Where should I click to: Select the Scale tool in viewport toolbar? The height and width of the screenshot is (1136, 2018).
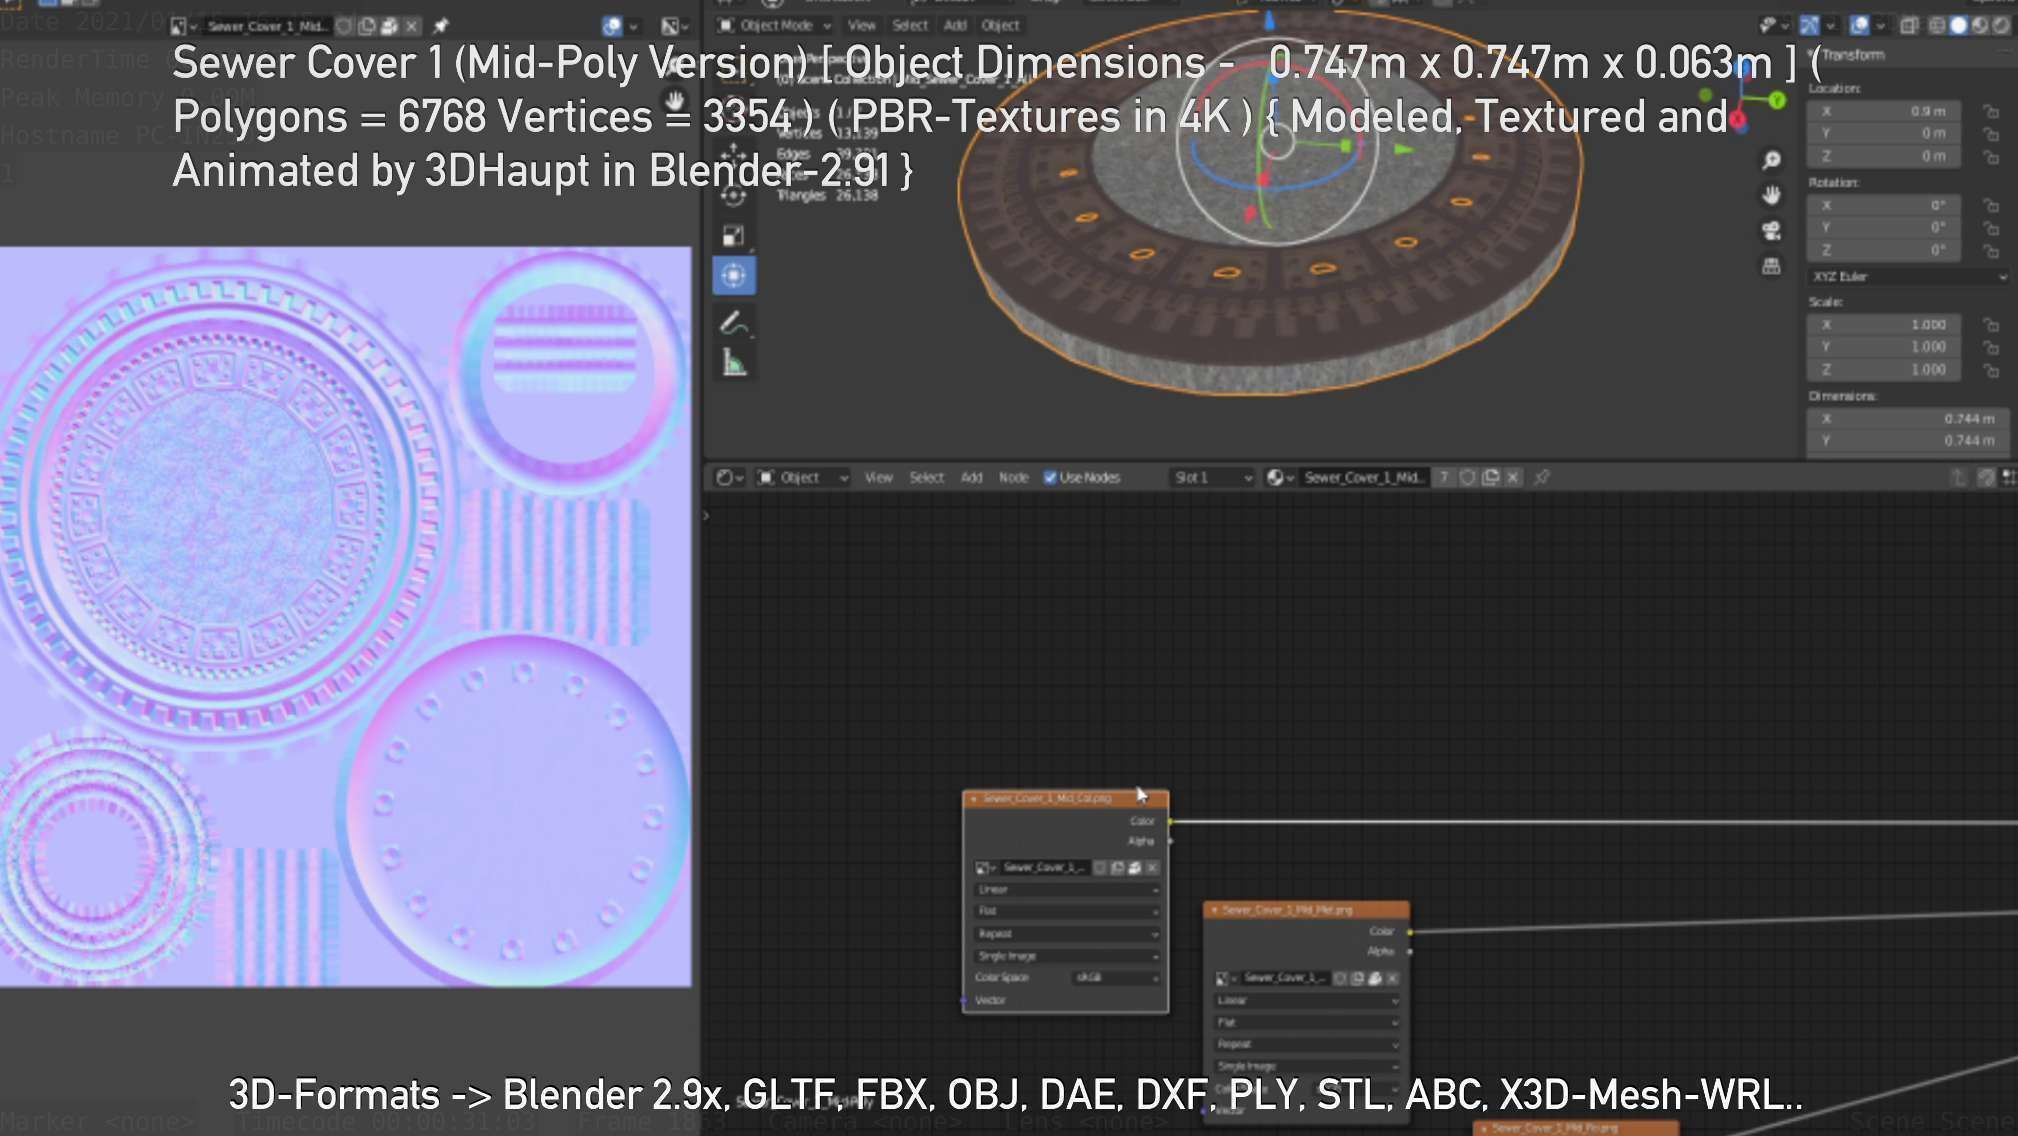click(733, 236)
